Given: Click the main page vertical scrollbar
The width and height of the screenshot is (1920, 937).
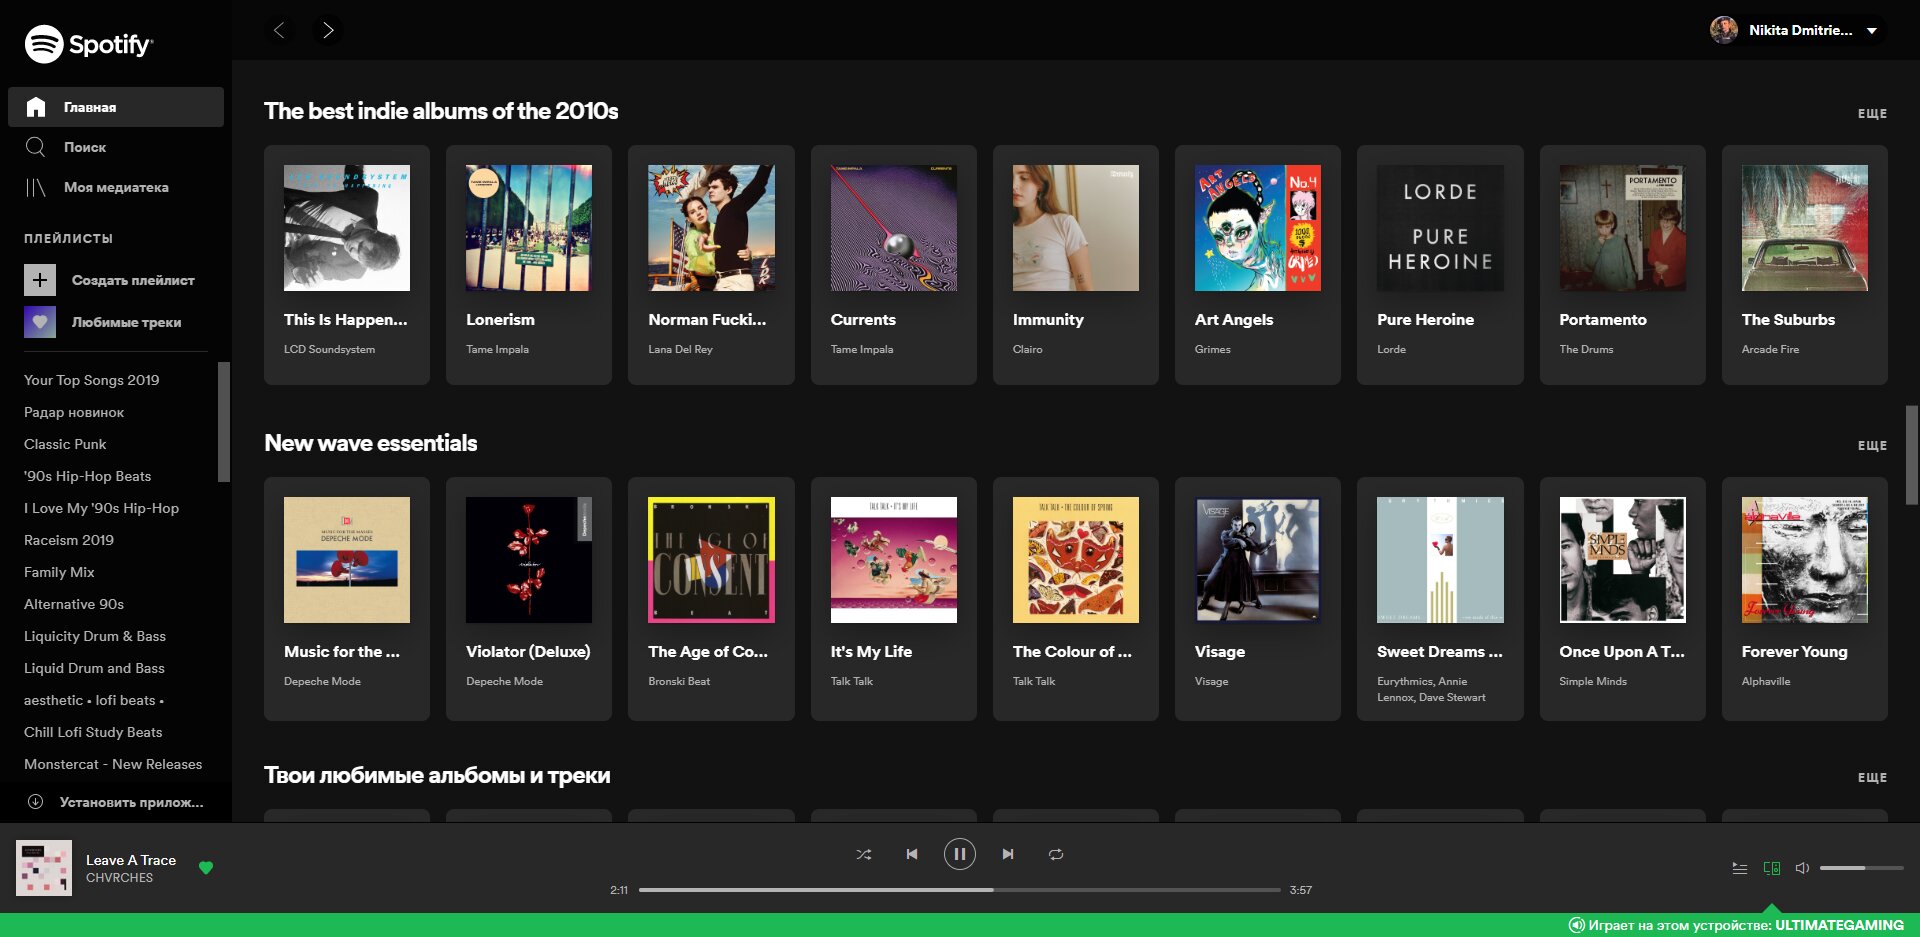Looking at the screenshot, I should point(1912,455).
